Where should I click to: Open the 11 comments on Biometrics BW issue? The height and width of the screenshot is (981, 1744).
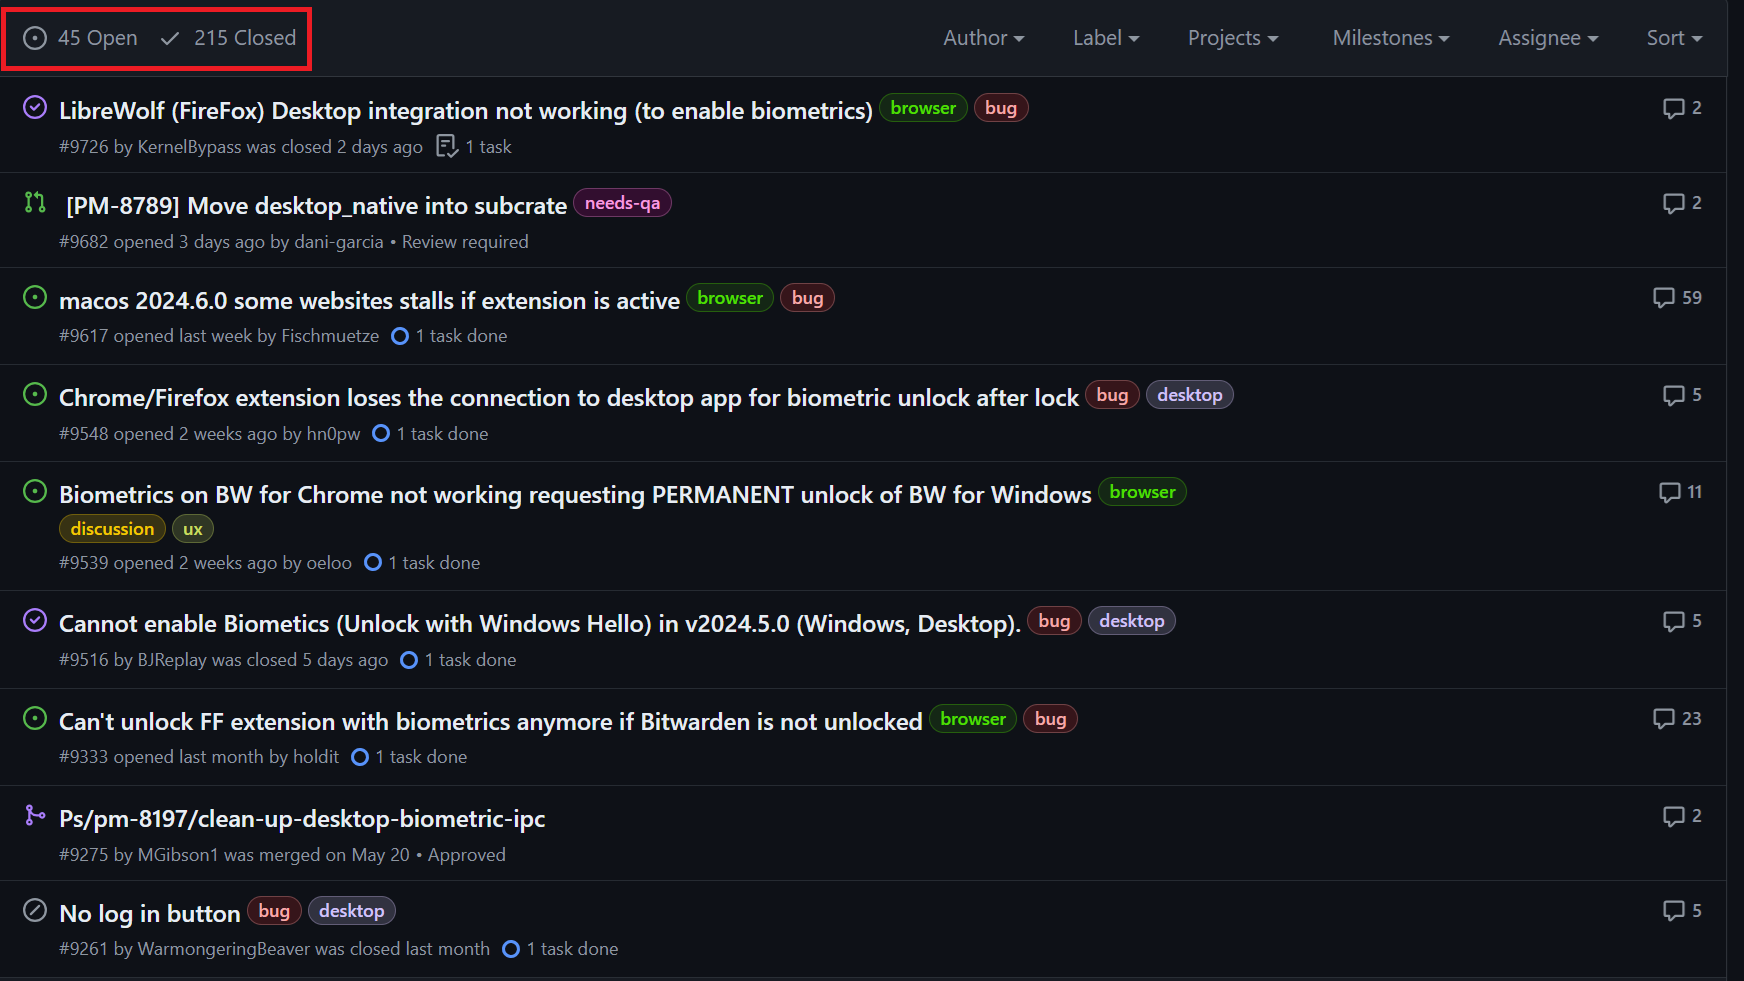[x=1680, y=492]
